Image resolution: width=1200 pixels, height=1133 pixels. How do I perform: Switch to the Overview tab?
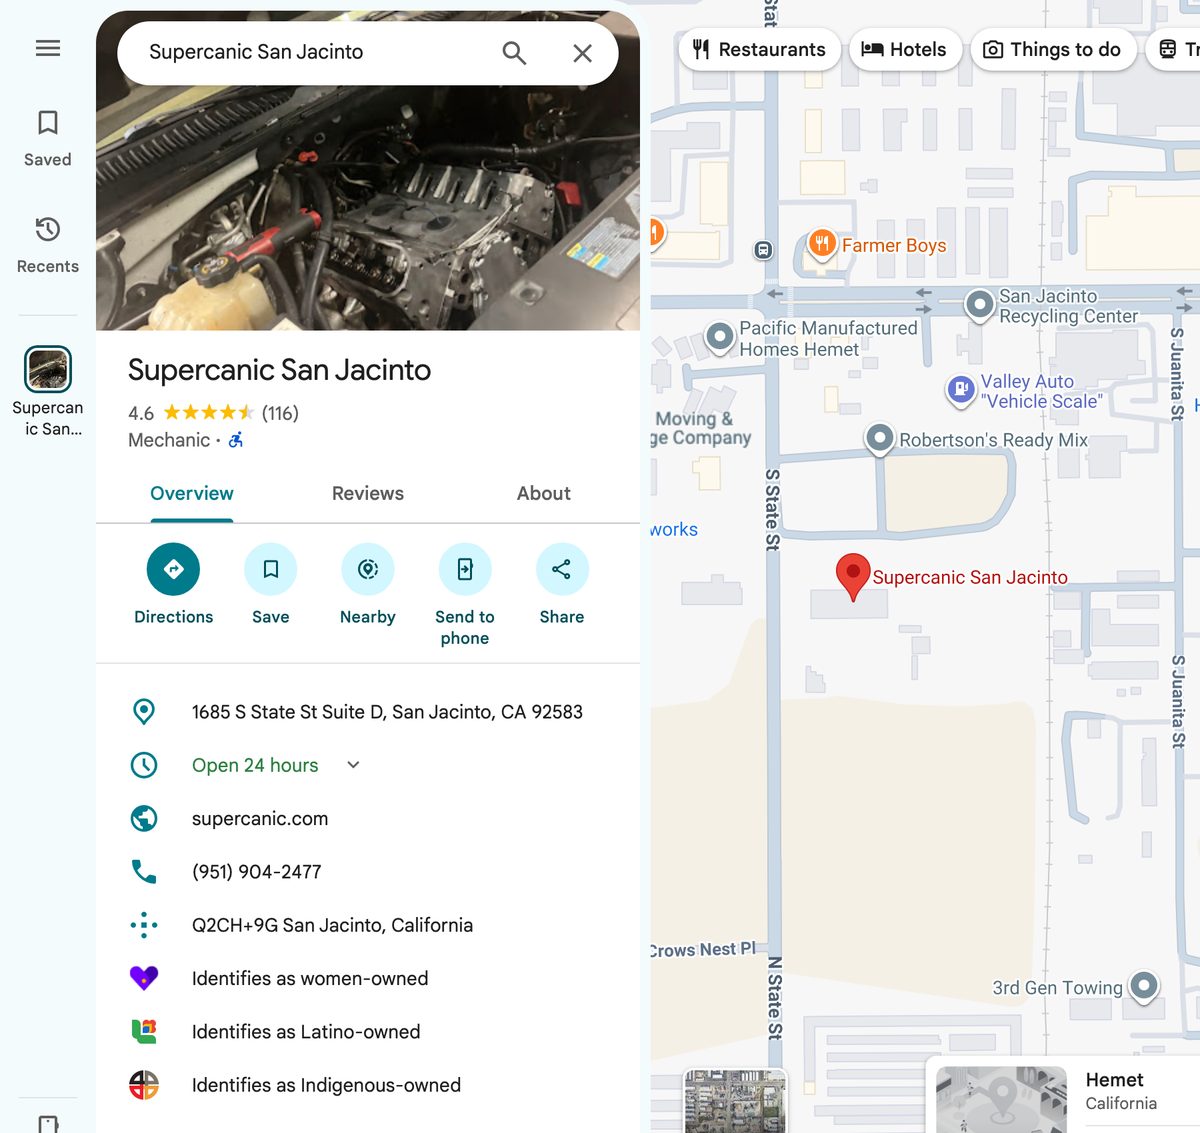[x=192, y=494]
